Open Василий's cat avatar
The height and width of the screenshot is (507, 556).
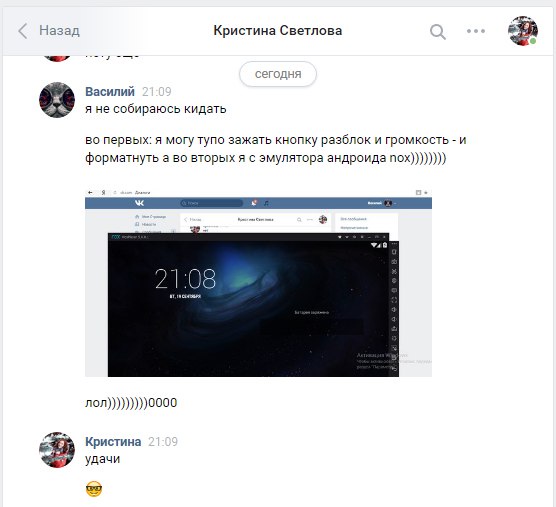coord(57,100)
